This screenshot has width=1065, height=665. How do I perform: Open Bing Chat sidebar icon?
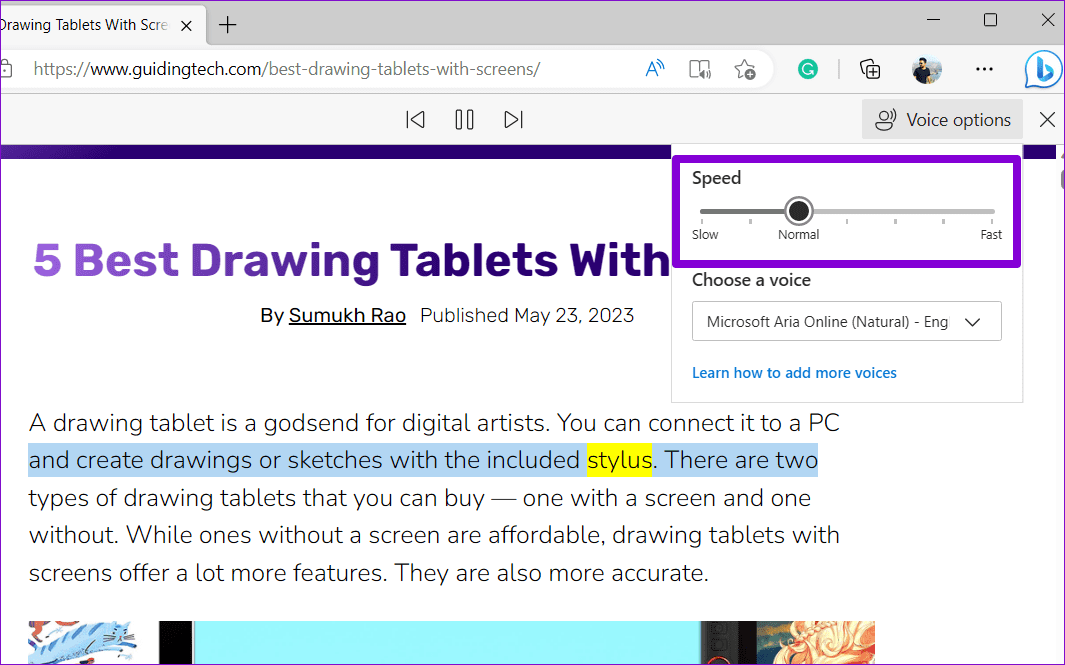pos(1044,69)
